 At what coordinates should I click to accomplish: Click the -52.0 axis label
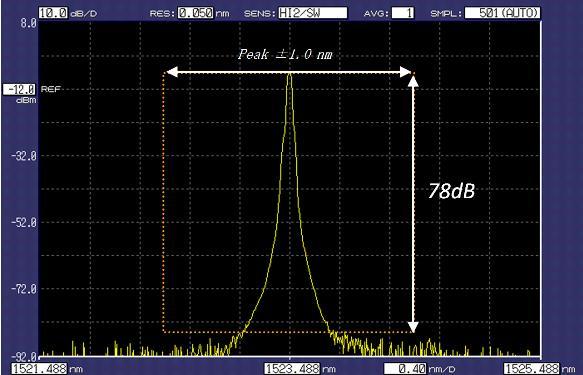[24, 223]
